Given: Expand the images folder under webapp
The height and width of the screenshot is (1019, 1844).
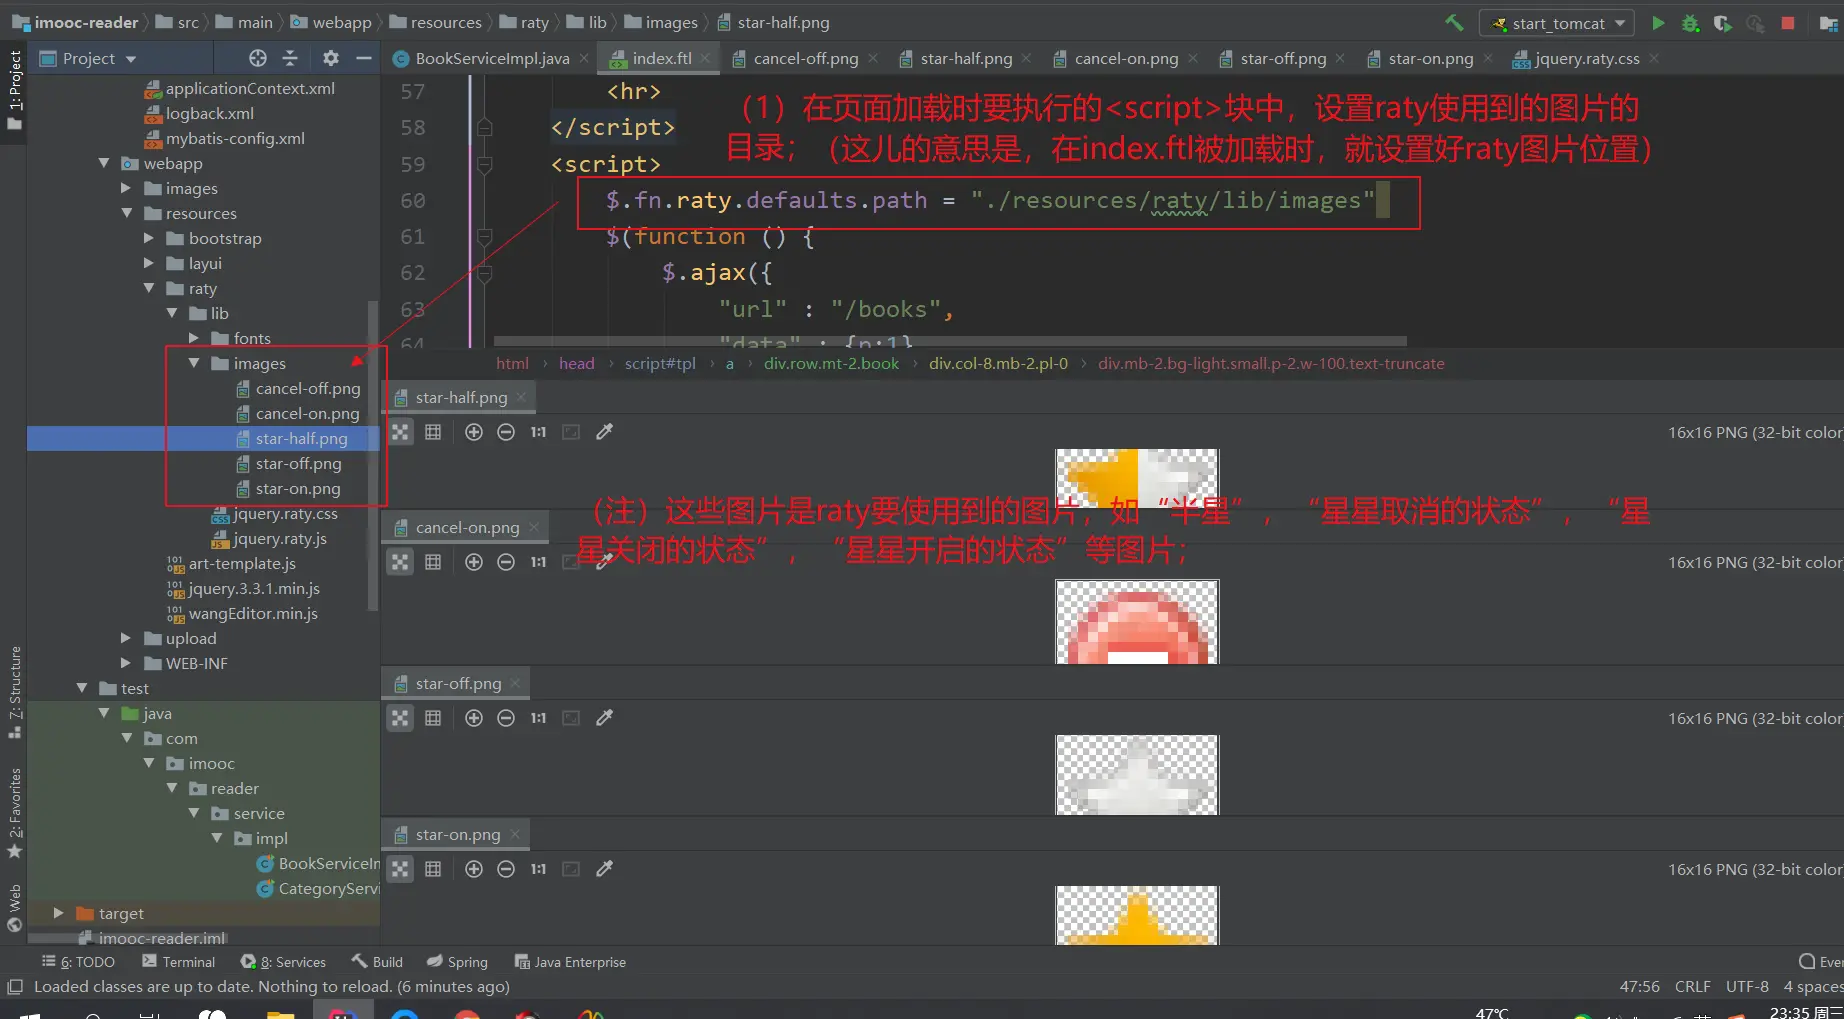Looking at the screenshot, I should 126,188.
